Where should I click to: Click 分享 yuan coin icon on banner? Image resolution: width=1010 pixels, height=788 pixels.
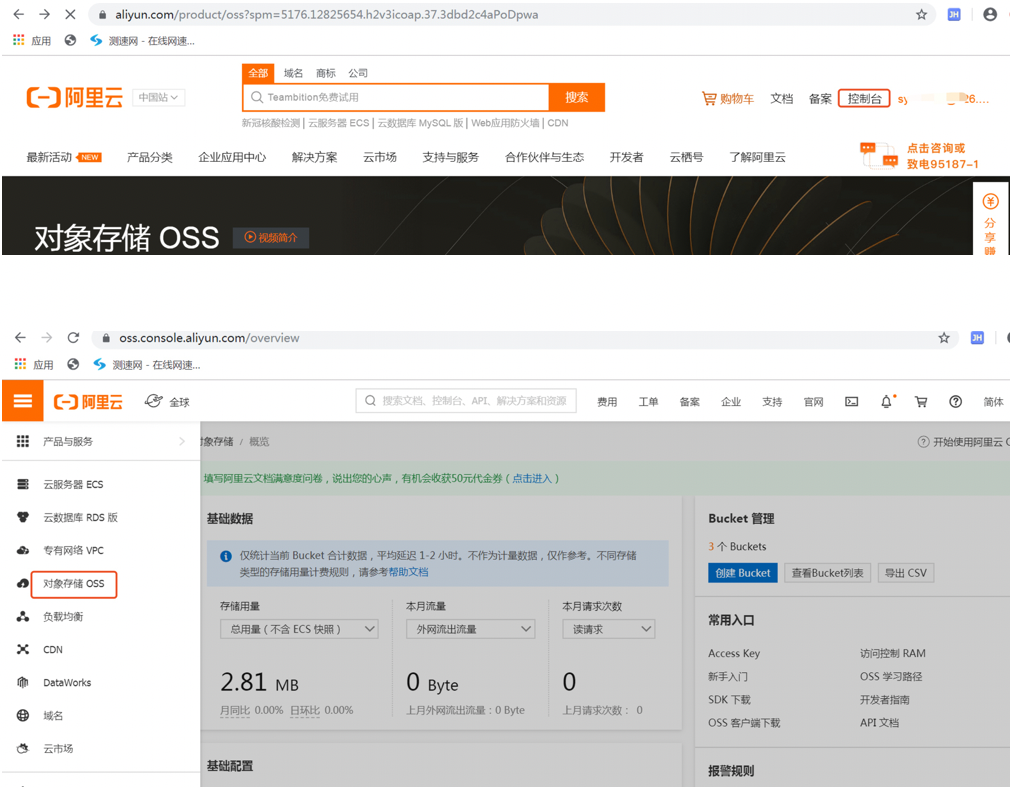coord(990,202)
